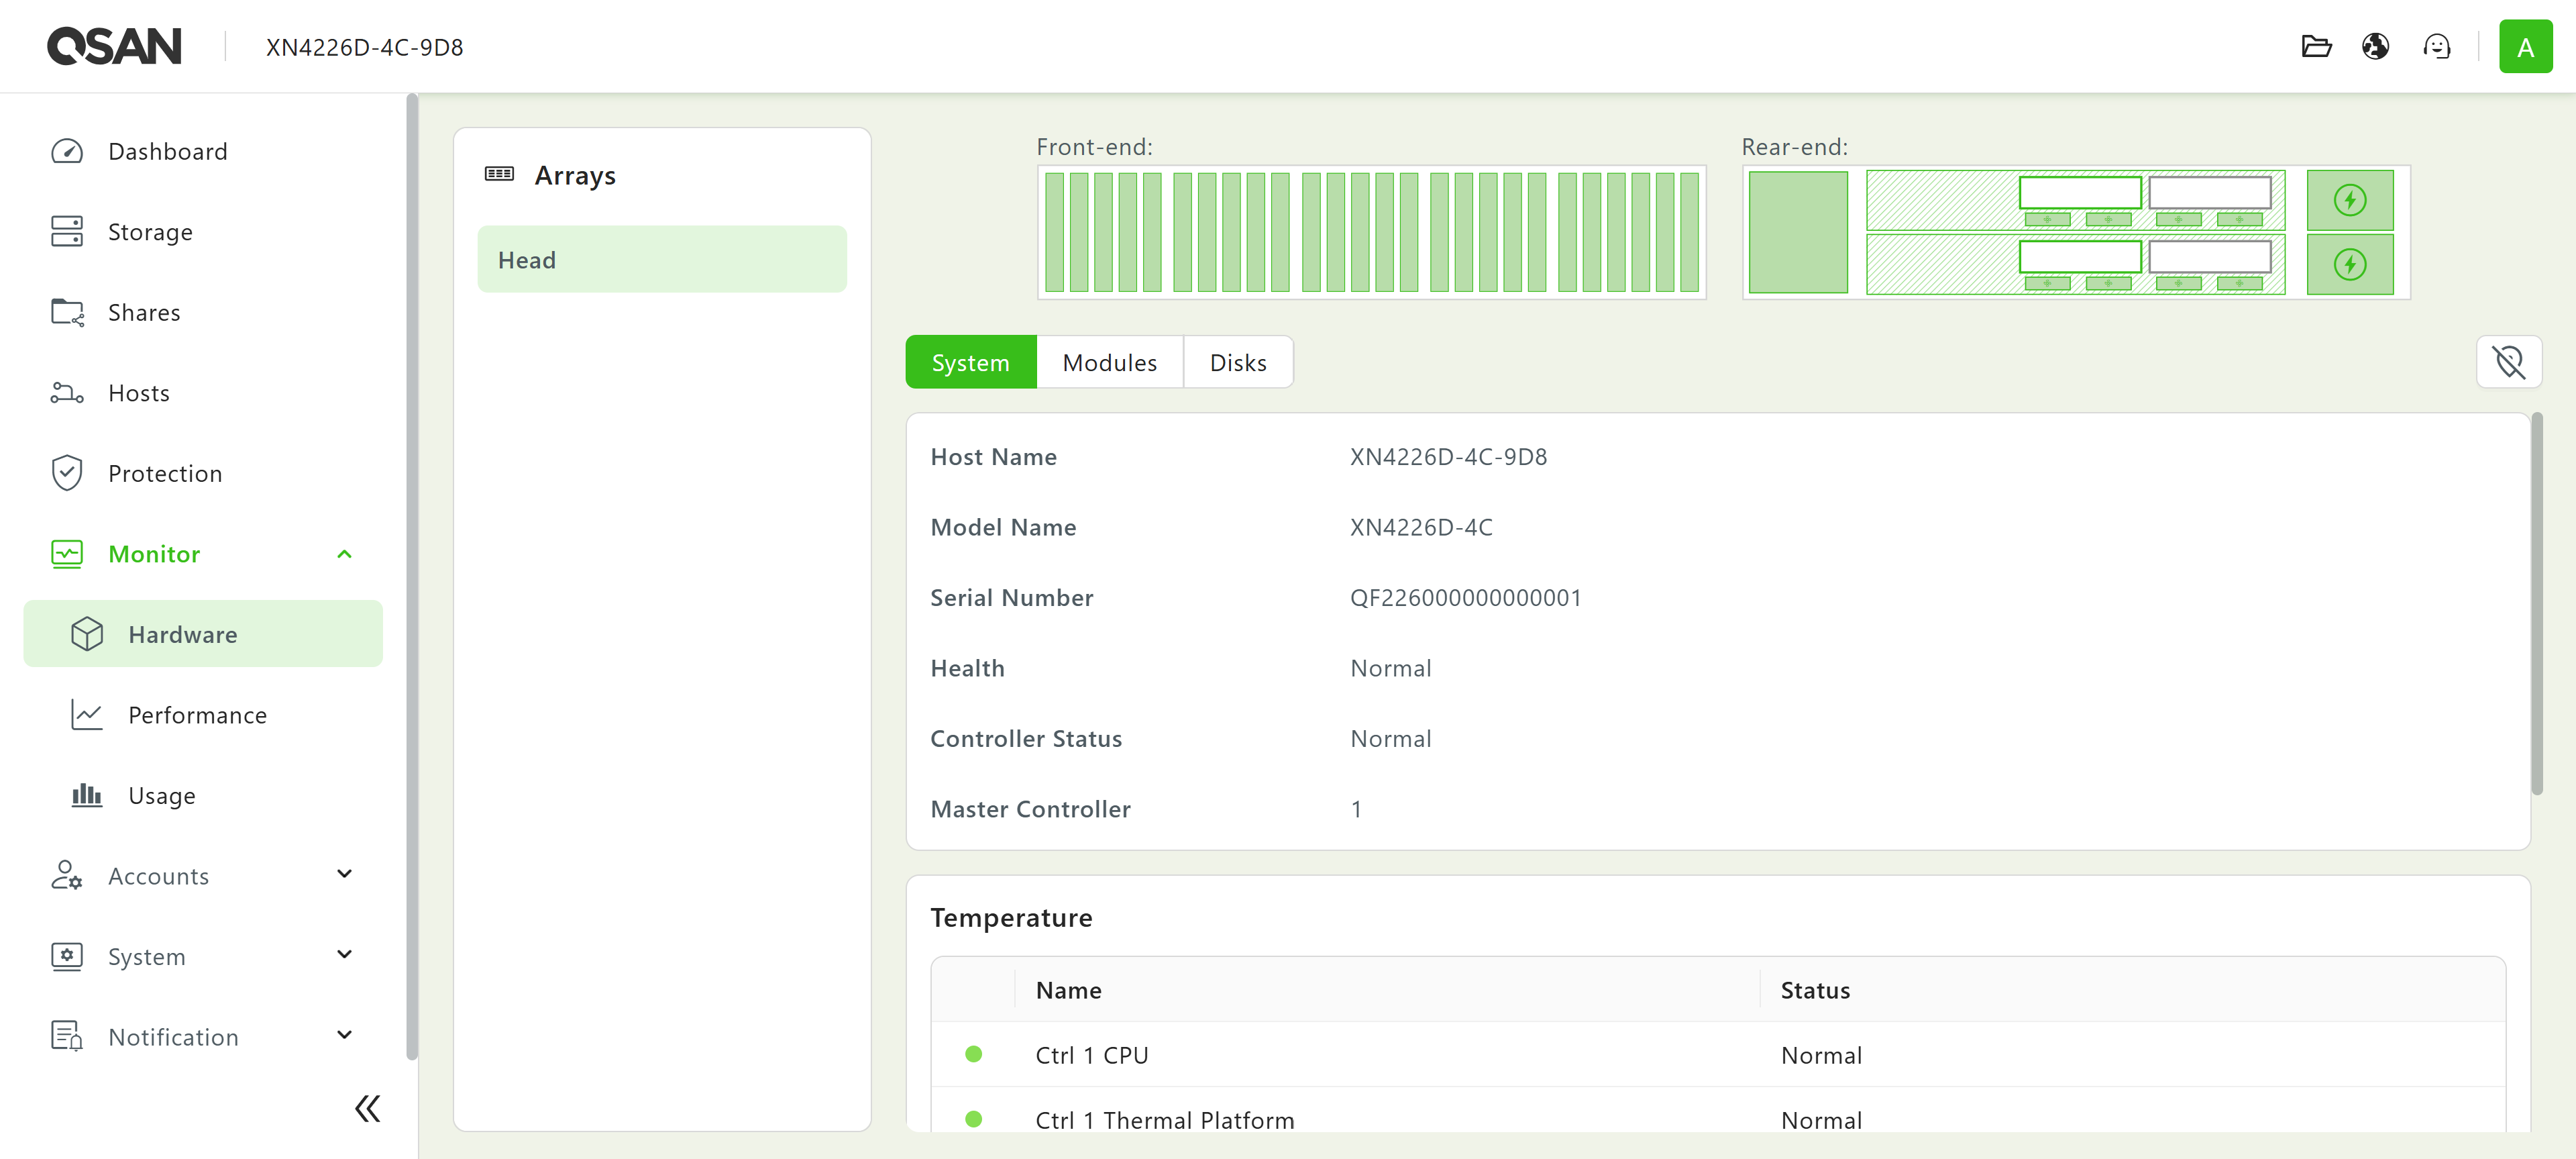Click the first front-end disk slot
Screen dimensions: 2576x1159
pos(1054,232)
